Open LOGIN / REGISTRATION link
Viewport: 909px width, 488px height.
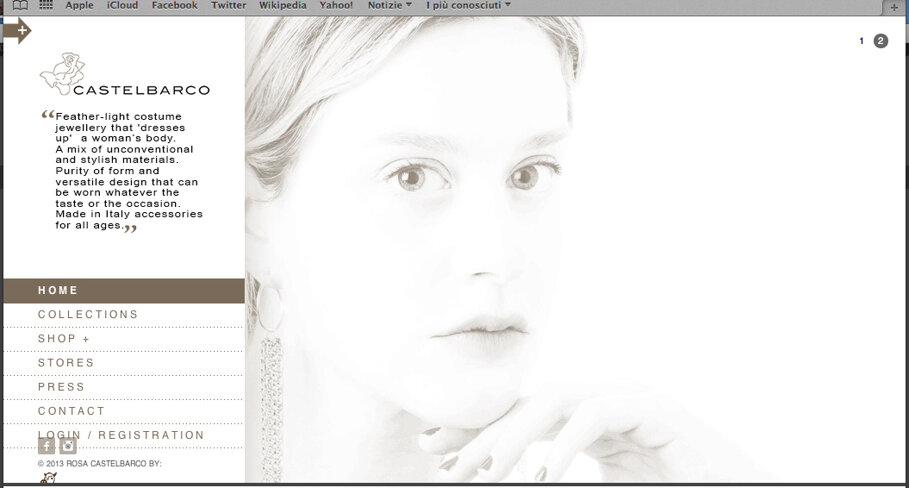(121, 435)
